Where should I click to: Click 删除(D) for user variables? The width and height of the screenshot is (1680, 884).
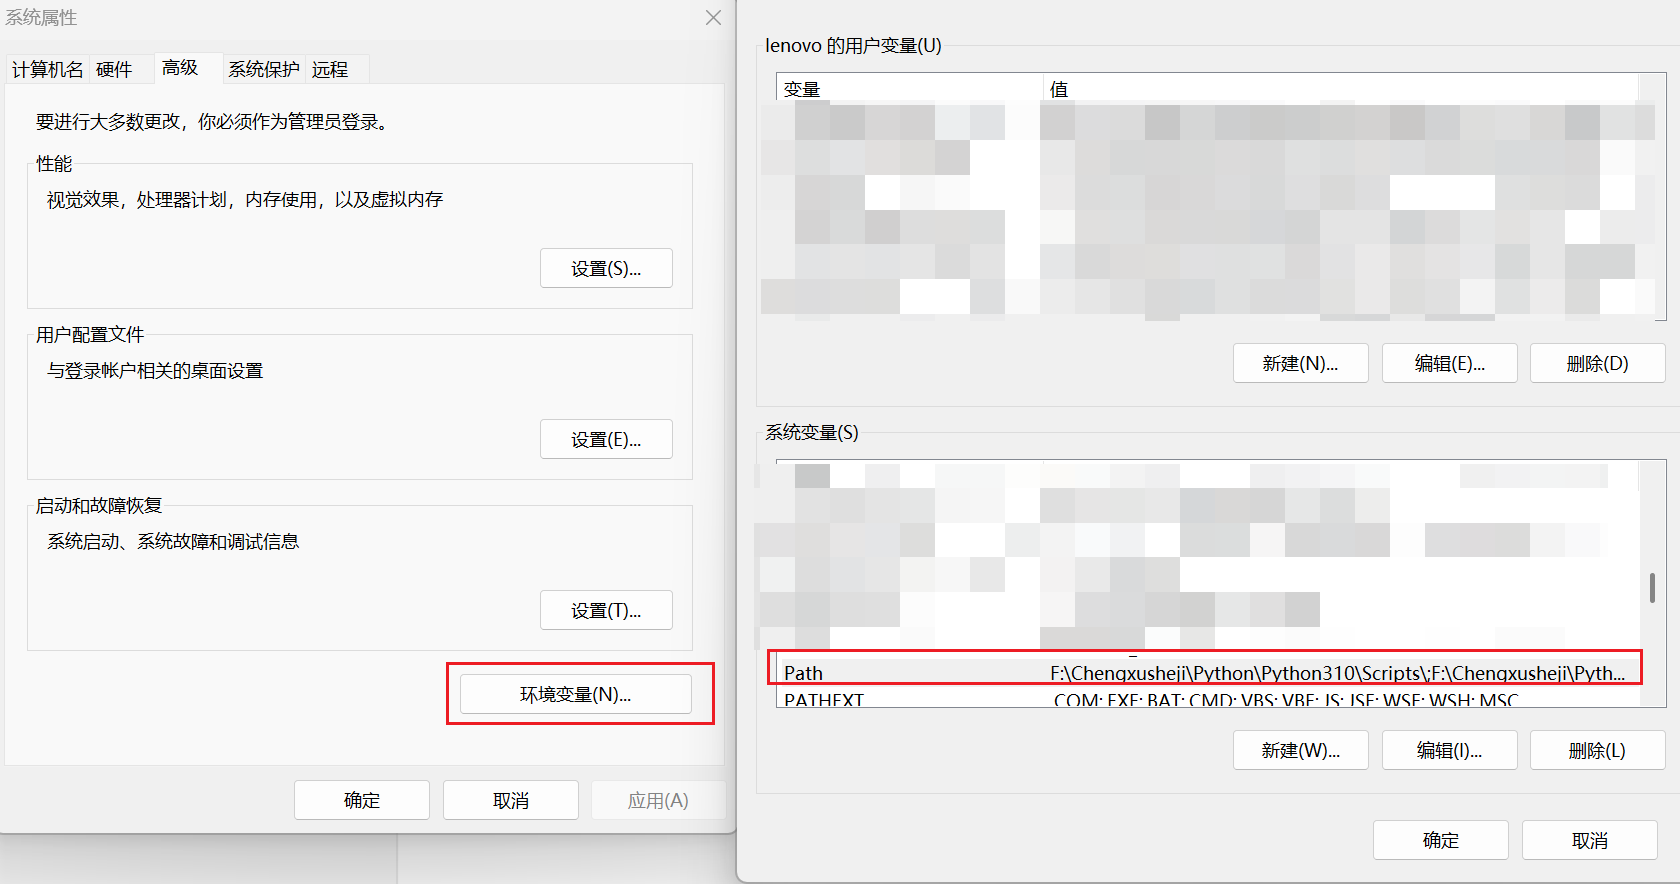click(1598, 363)
